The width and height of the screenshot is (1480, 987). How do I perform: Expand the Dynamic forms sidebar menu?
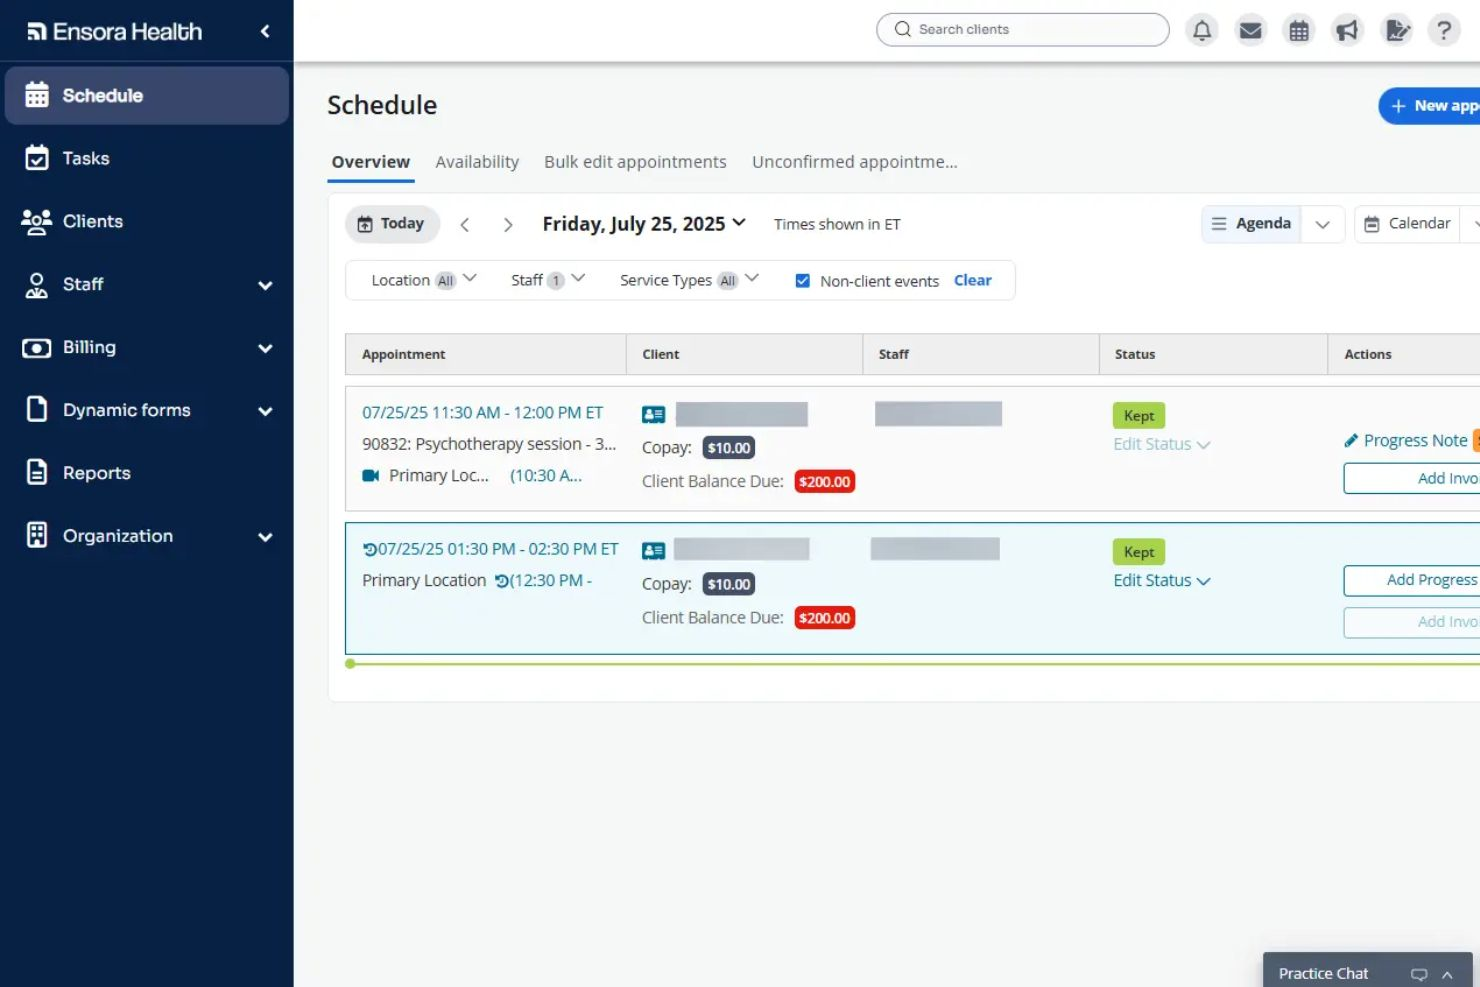pyautogui.click(x=265, y=411)
